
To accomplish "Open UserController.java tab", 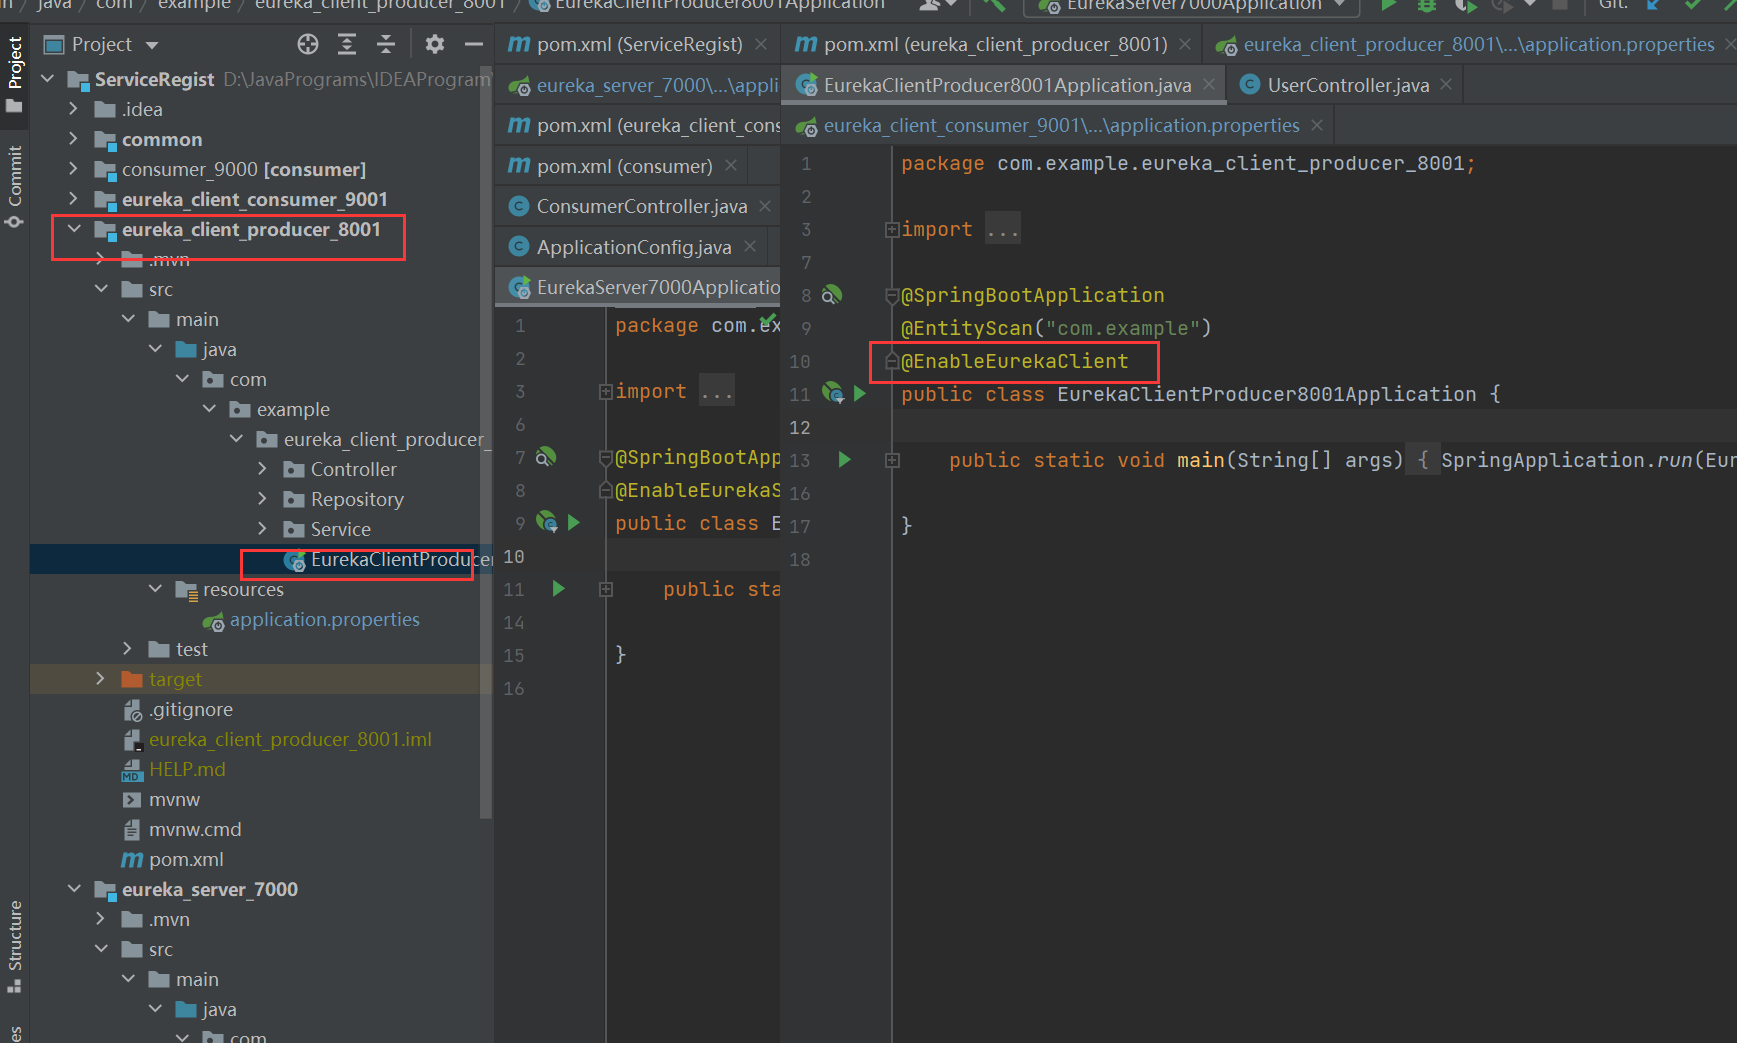I will pyautogui.click(x=1347, y=85).
